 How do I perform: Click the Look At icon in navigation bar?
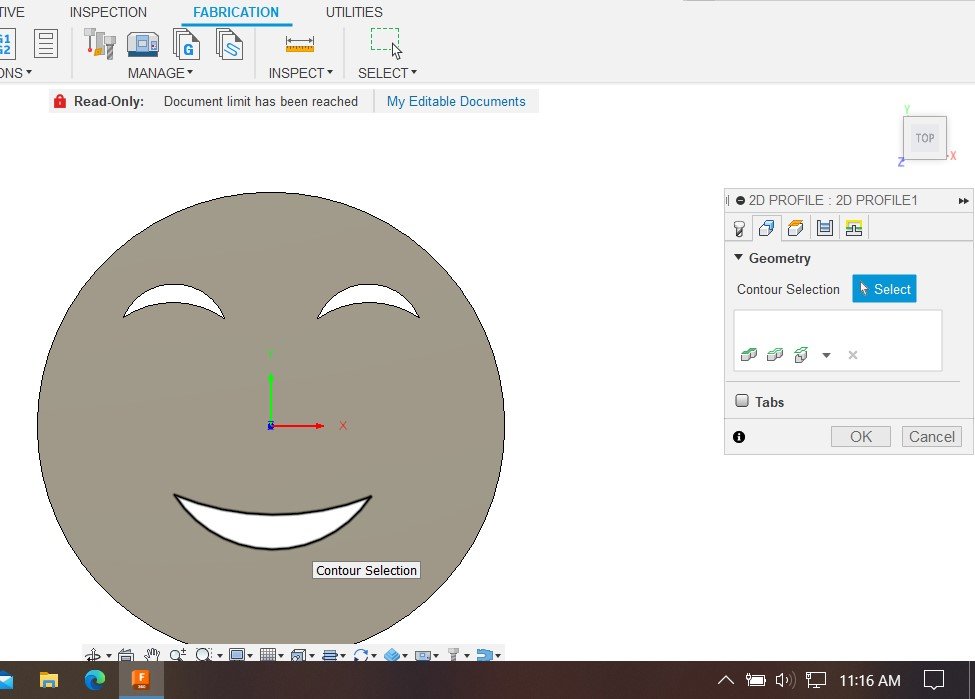pyautogui.click(x=126, y=655)
